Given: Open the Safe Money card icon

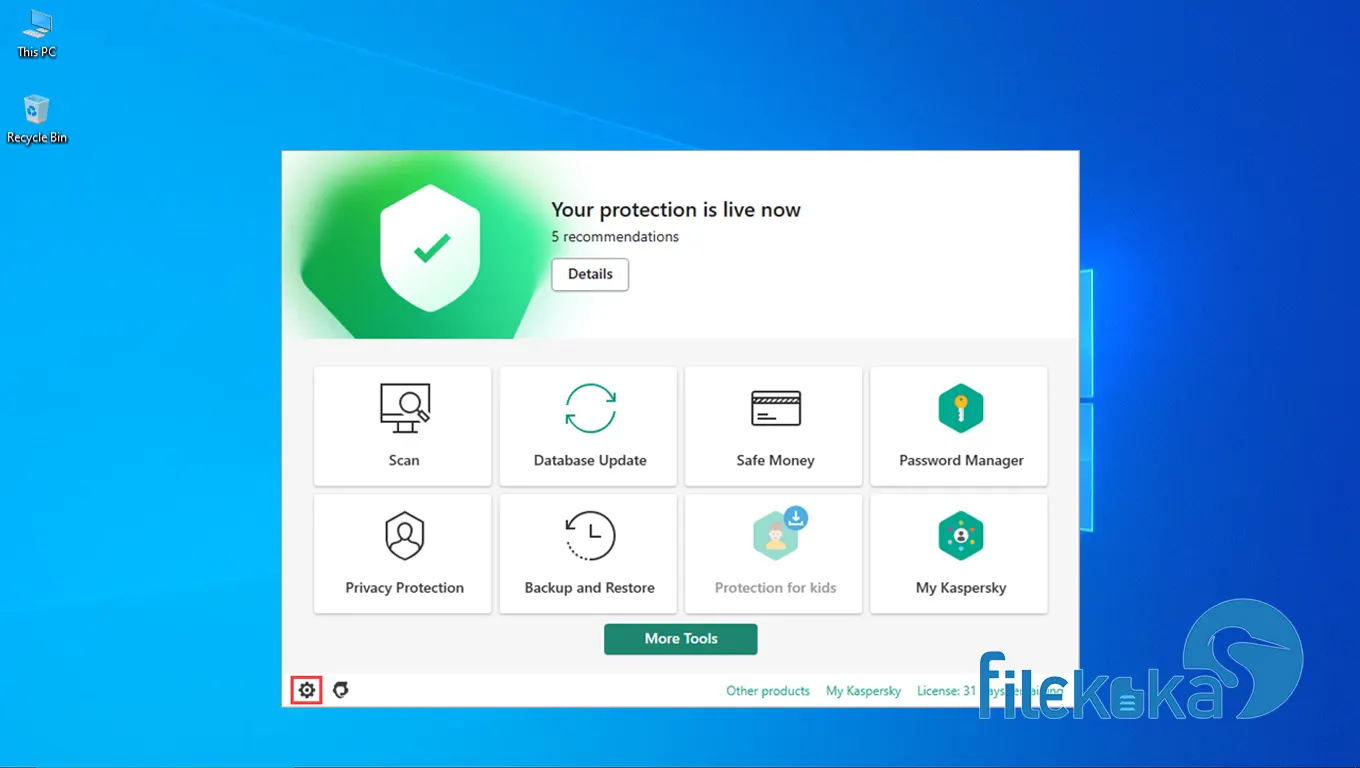Looking at the screenshot, I should [776, 408].
